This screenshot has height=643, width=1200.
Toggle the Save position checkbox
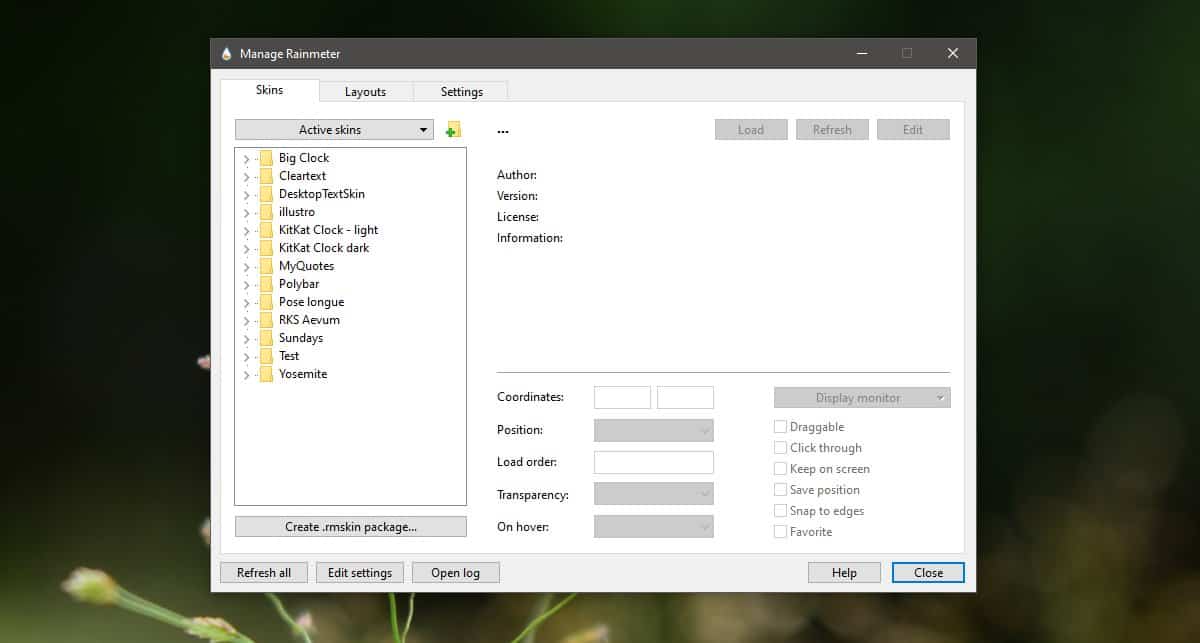point(781,490)
